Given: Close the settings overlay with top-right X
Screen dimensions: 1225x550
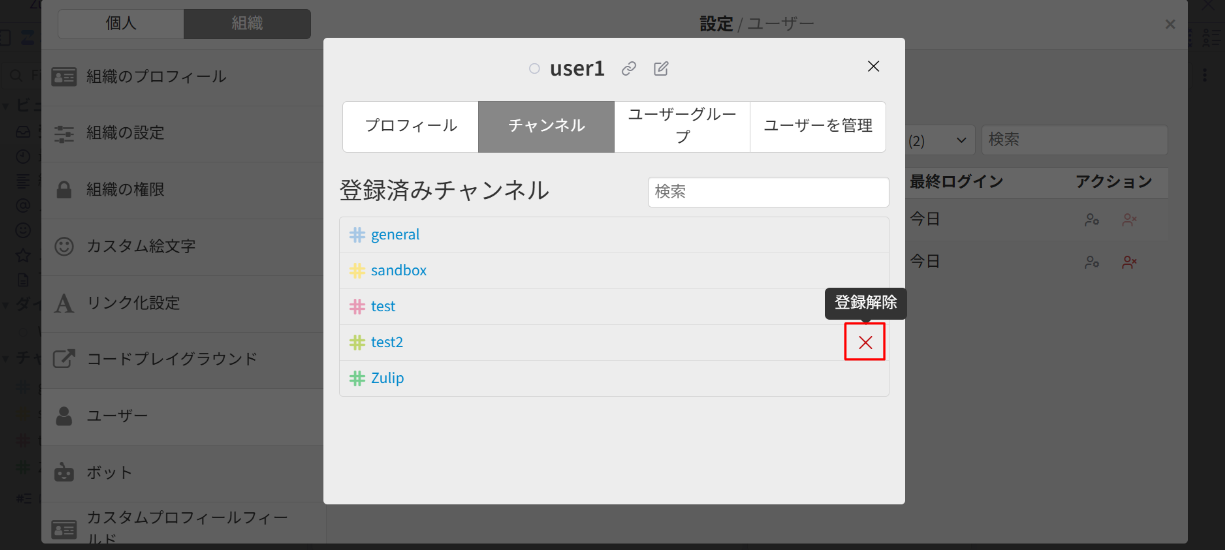Looking at the screenshot, I should [x=1170, y=24].
